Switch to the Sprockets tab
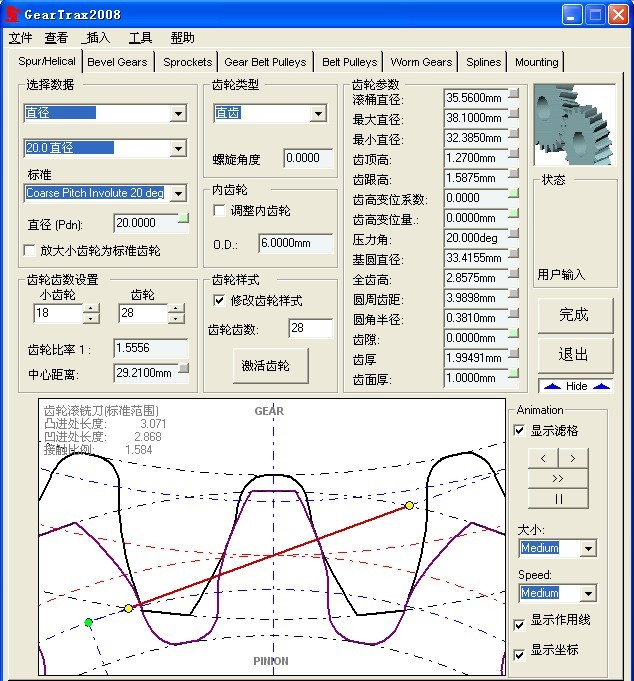Image resolution: width=634 pixels, height=681 pixels. click(188, 62)
